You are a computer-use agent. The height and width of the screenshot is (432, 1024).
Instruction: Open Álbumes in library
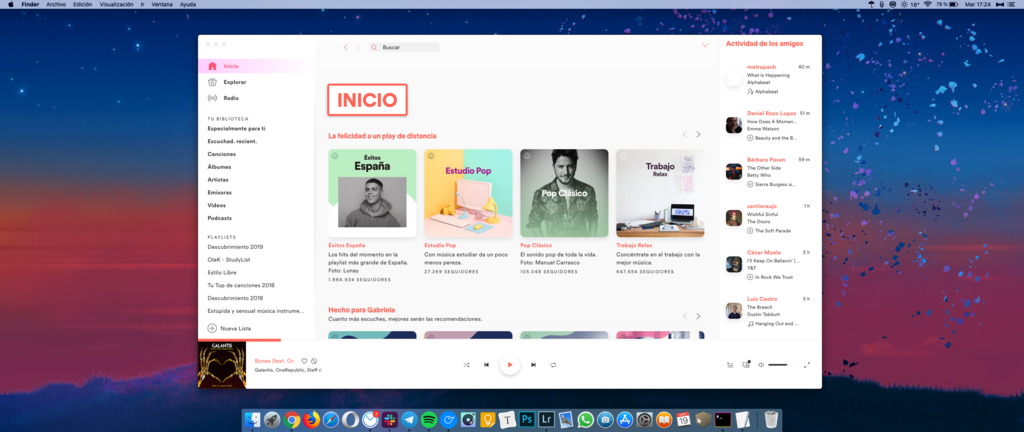coord(219,167)
